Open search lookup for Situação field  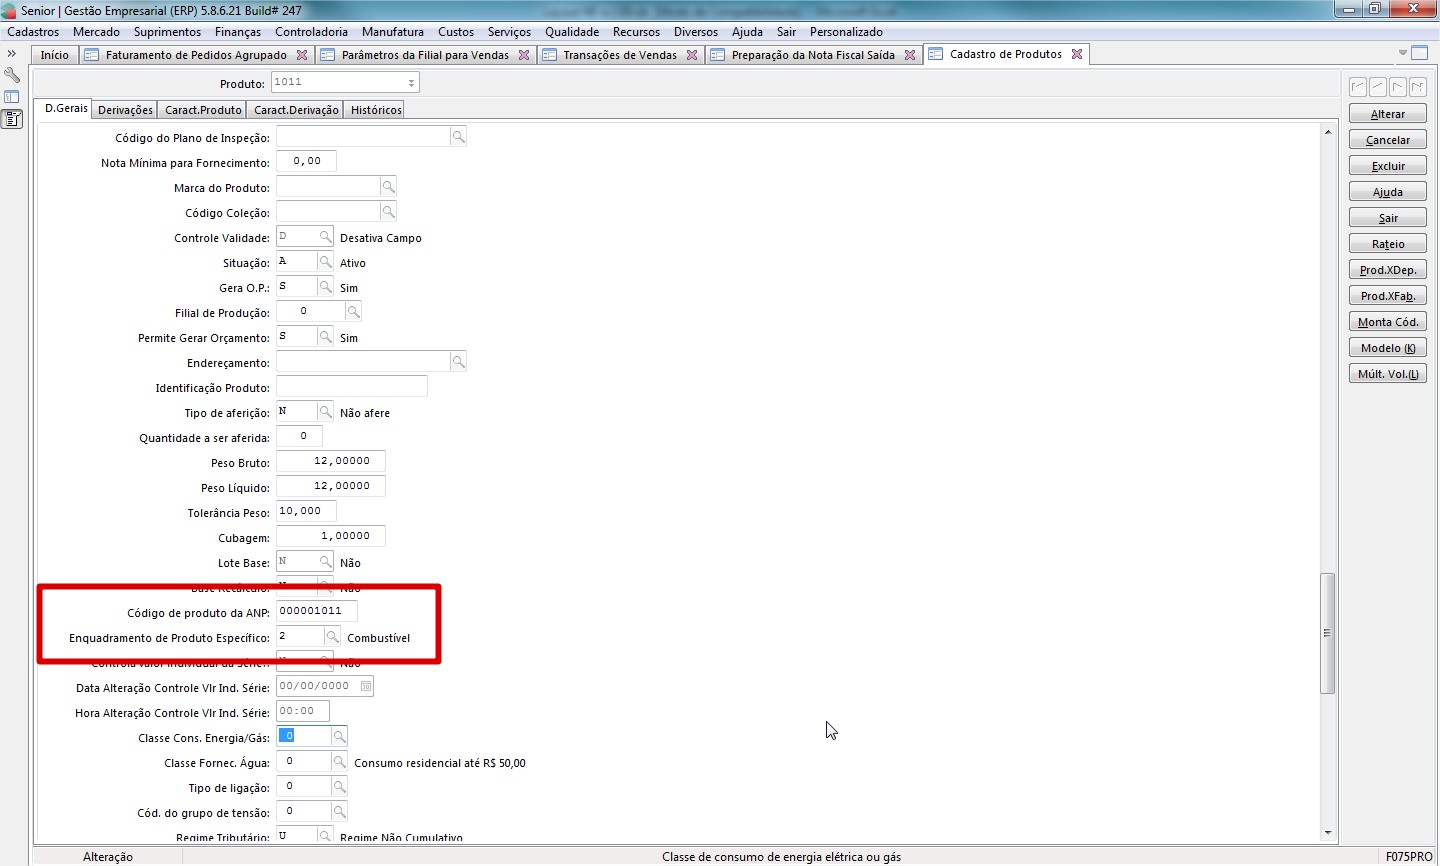point(325,262)
